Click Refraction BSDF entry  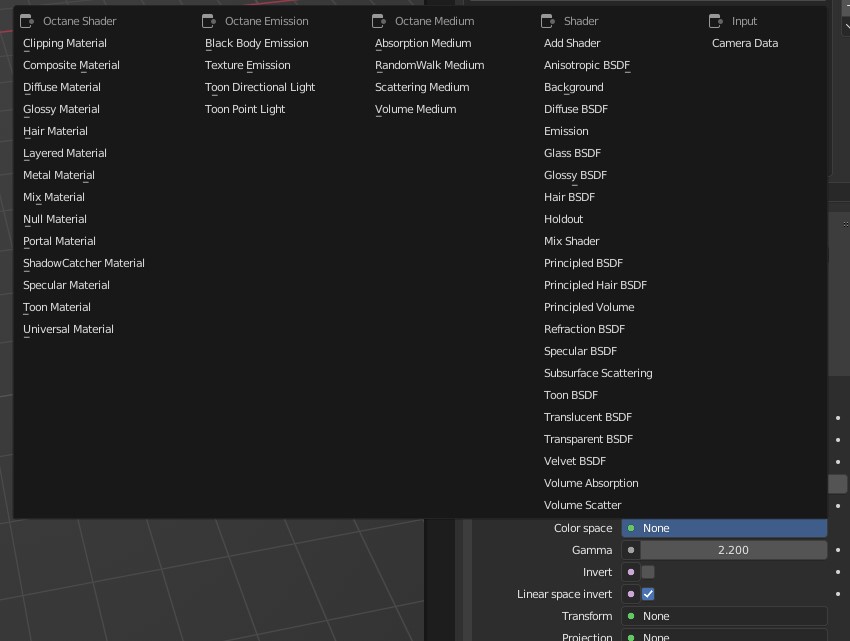click(584, 329)
